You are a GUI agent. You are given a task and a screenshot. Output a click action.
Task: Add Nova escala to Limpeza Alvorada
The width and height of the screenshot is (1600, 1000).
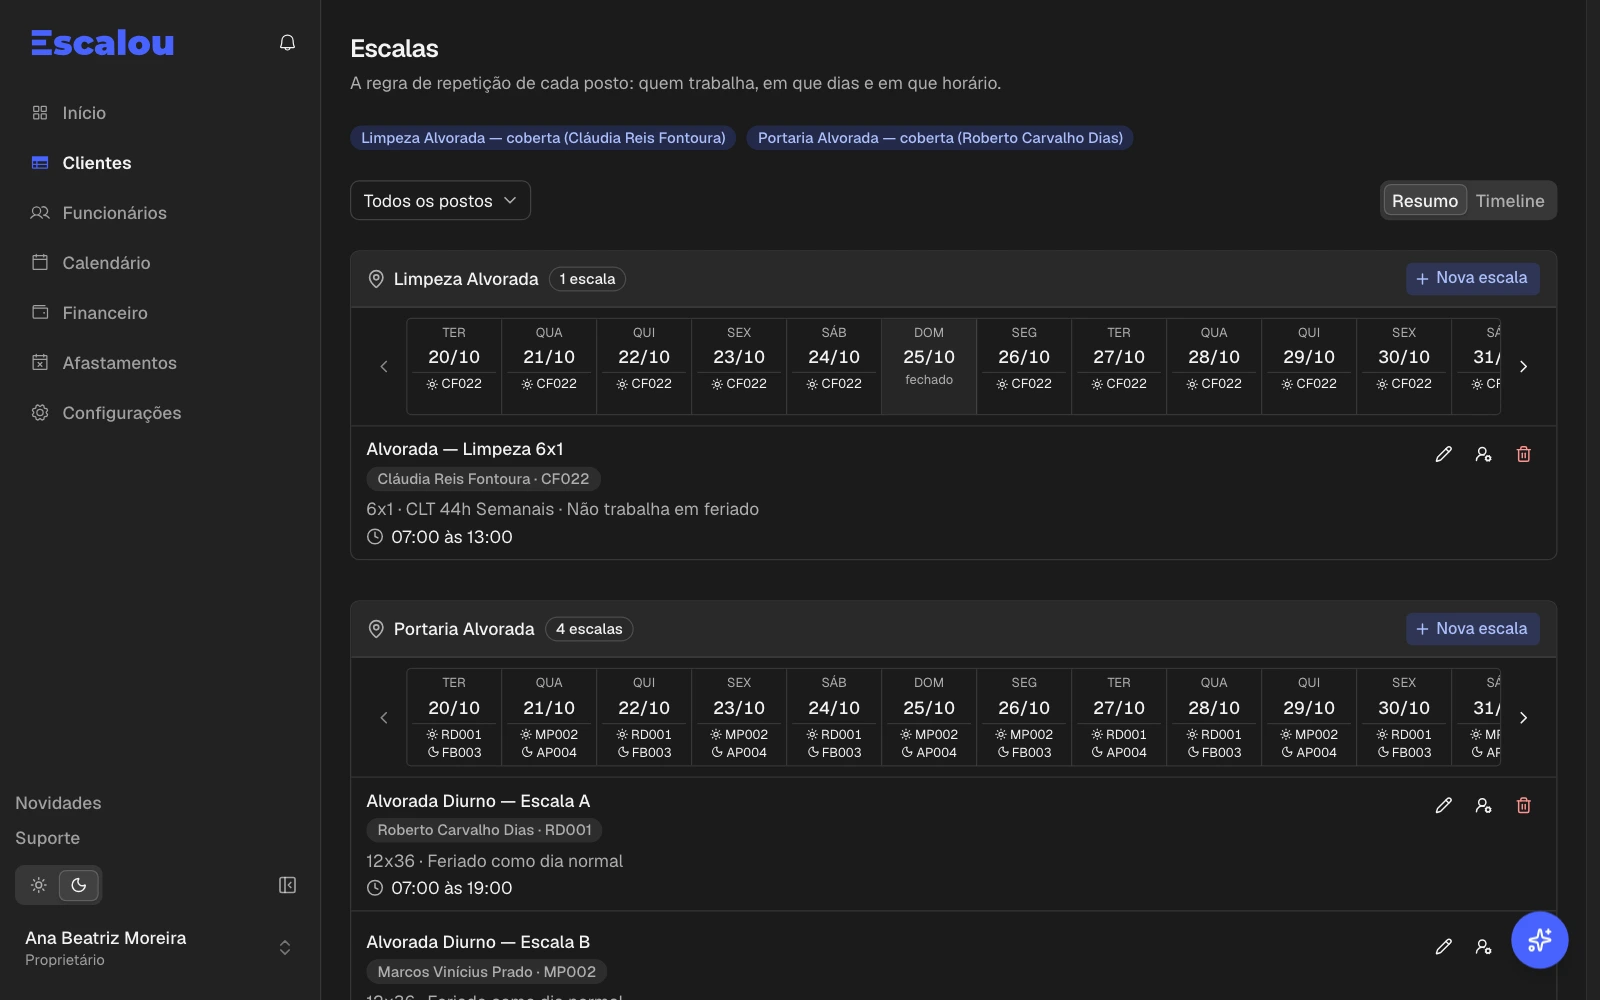click(1472, 278)
